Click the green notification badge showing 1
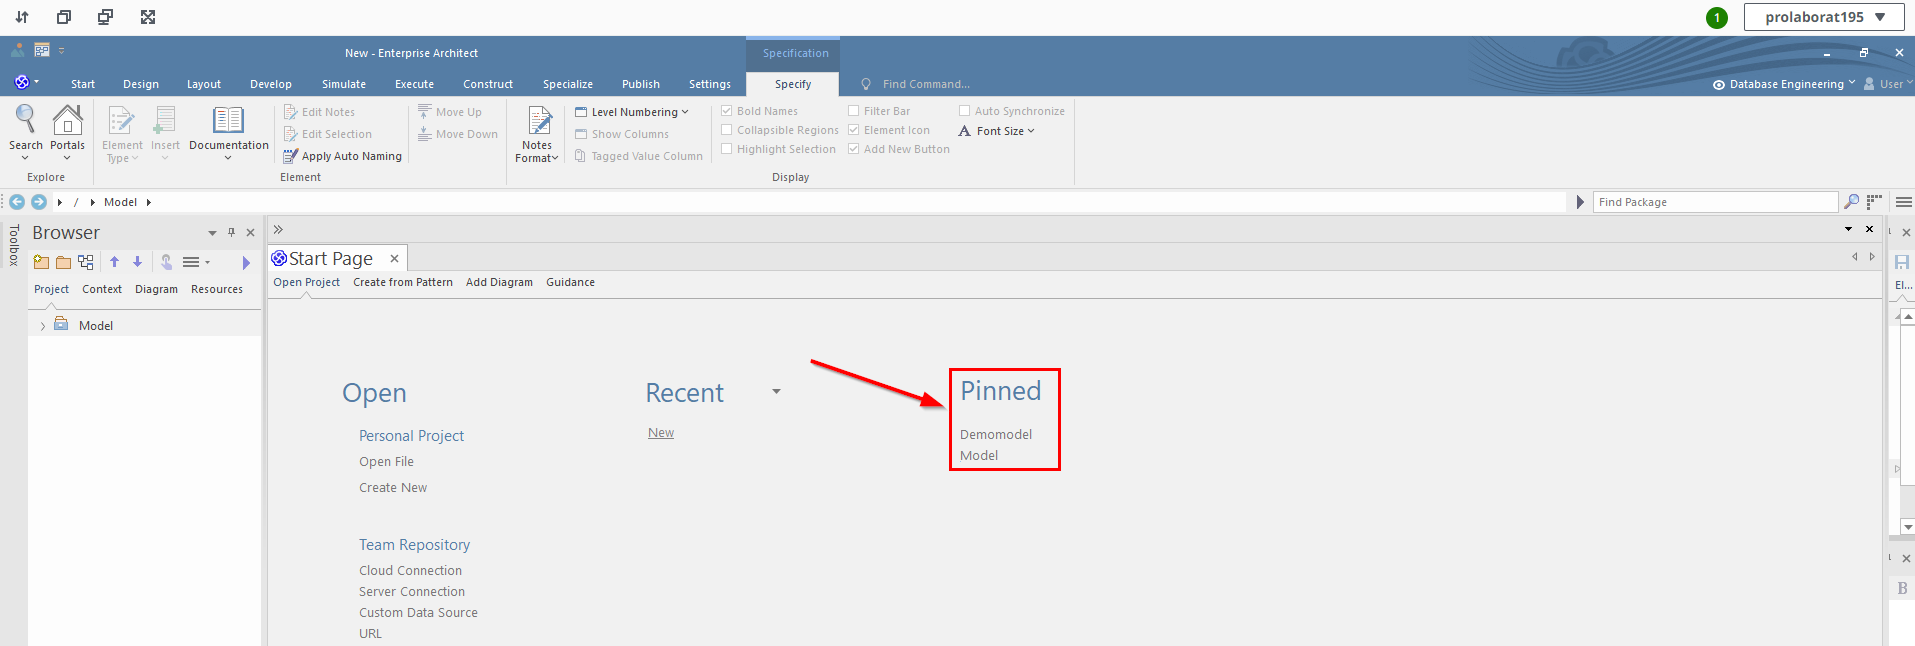Image resolution: width=1915 pixels, height=646 pixels. 1717,17
